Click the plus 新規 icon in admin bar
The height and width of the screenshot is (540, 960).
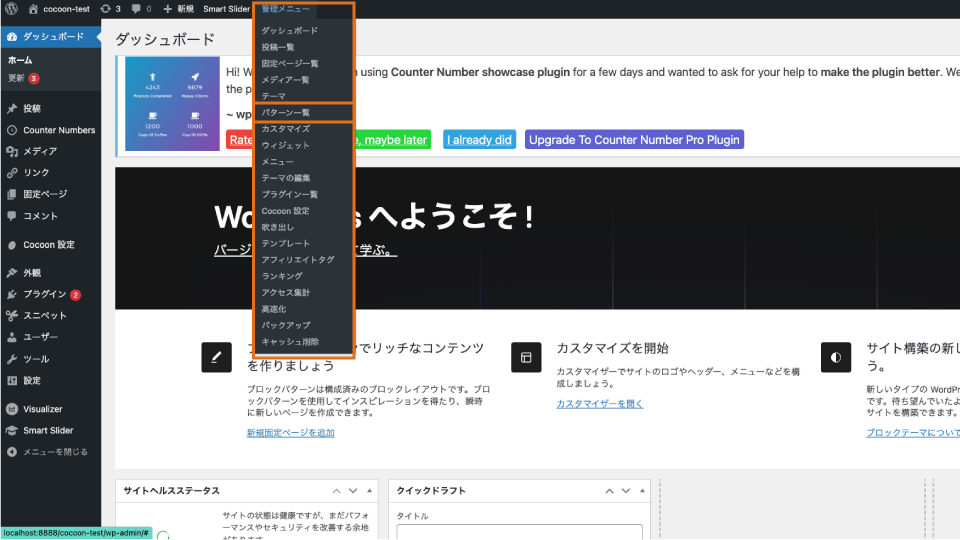coord(167,9)
